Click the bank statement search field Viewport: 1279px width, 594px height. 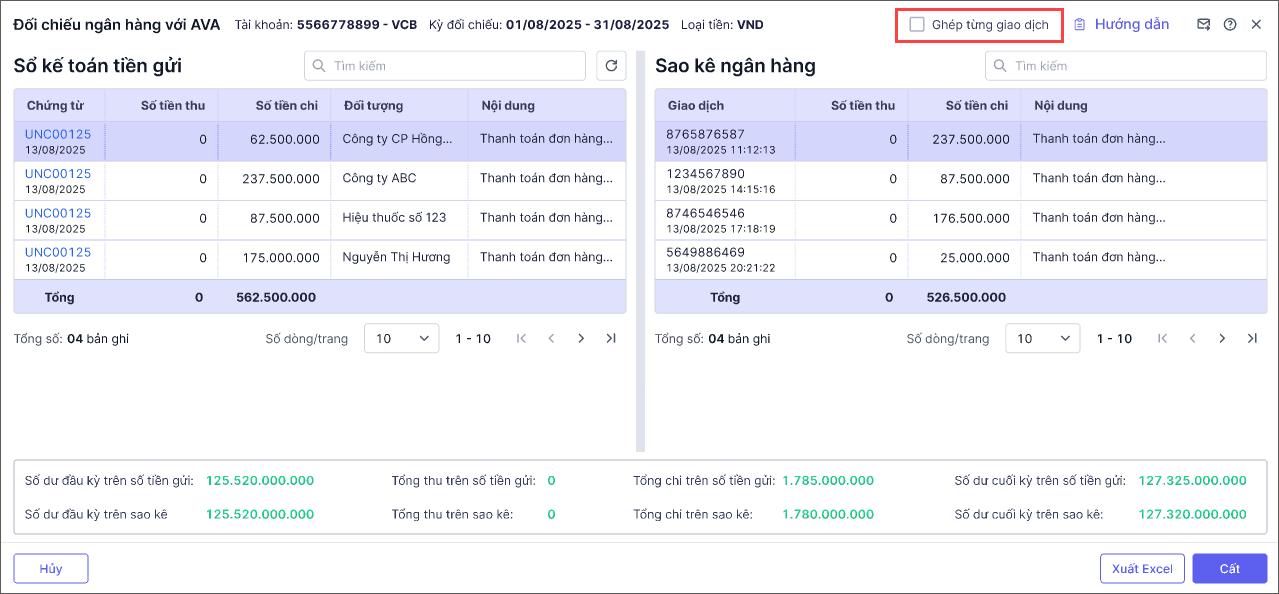[1126, 66]
